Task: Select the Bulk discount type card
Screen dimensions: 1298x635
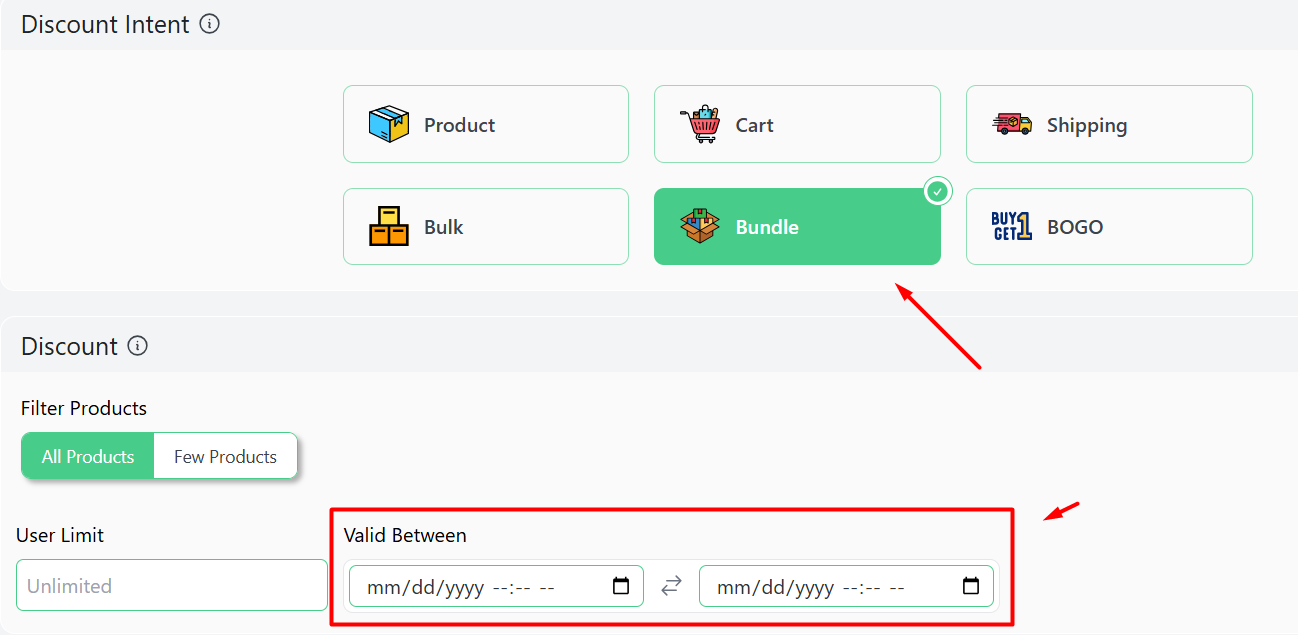Action: coord(486,226)
